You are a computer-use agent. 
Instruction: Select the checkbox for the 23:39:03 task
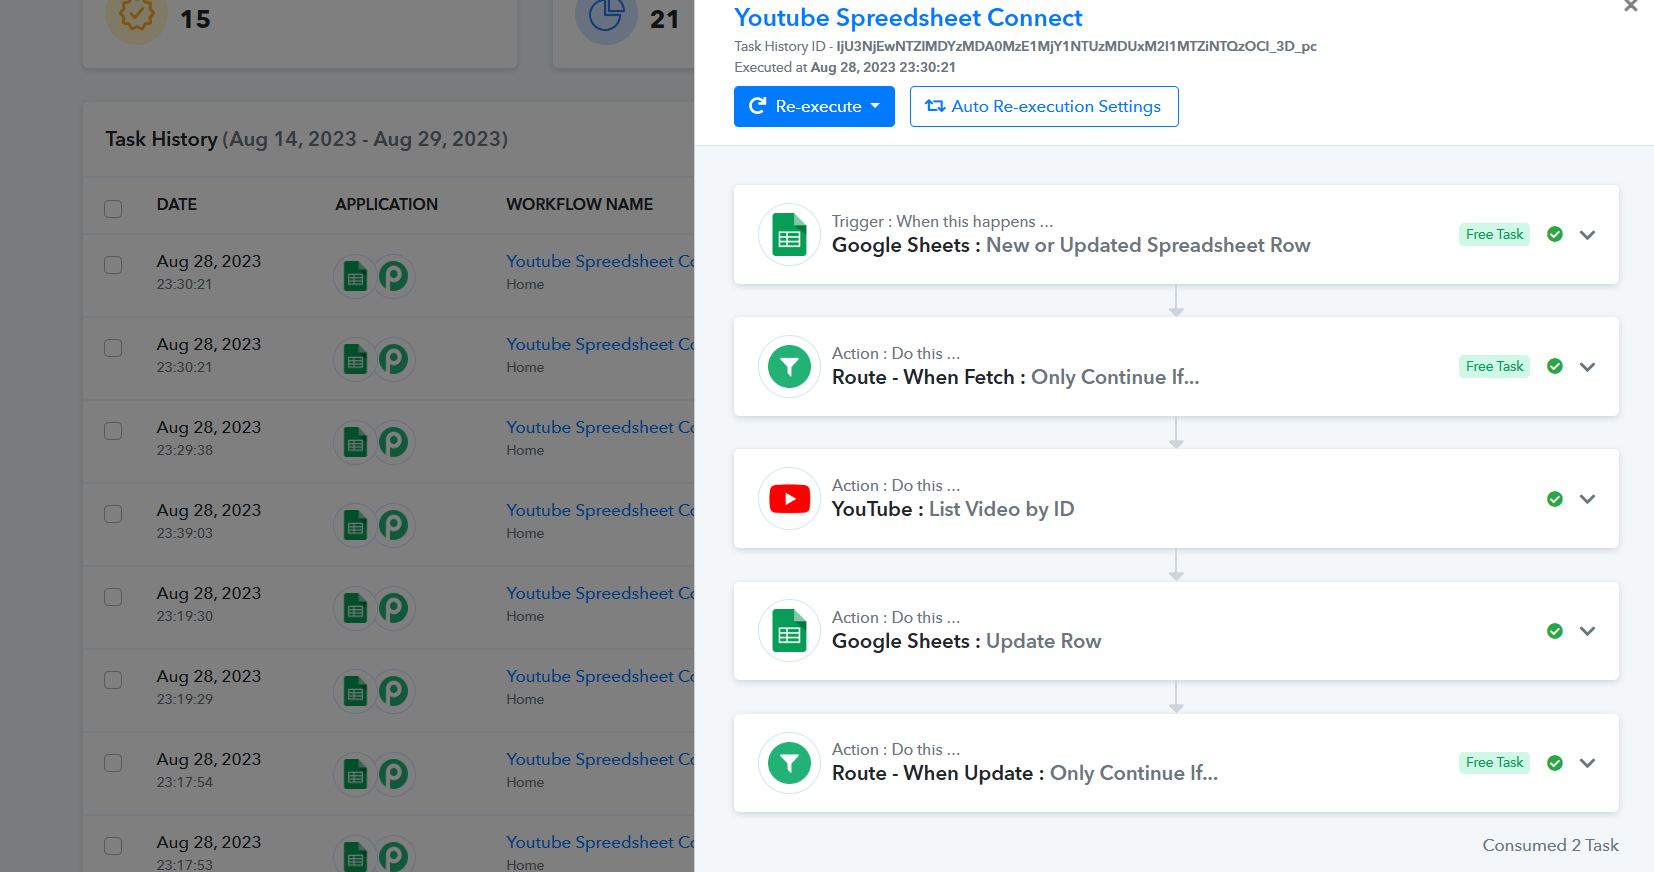pos(113,514)
